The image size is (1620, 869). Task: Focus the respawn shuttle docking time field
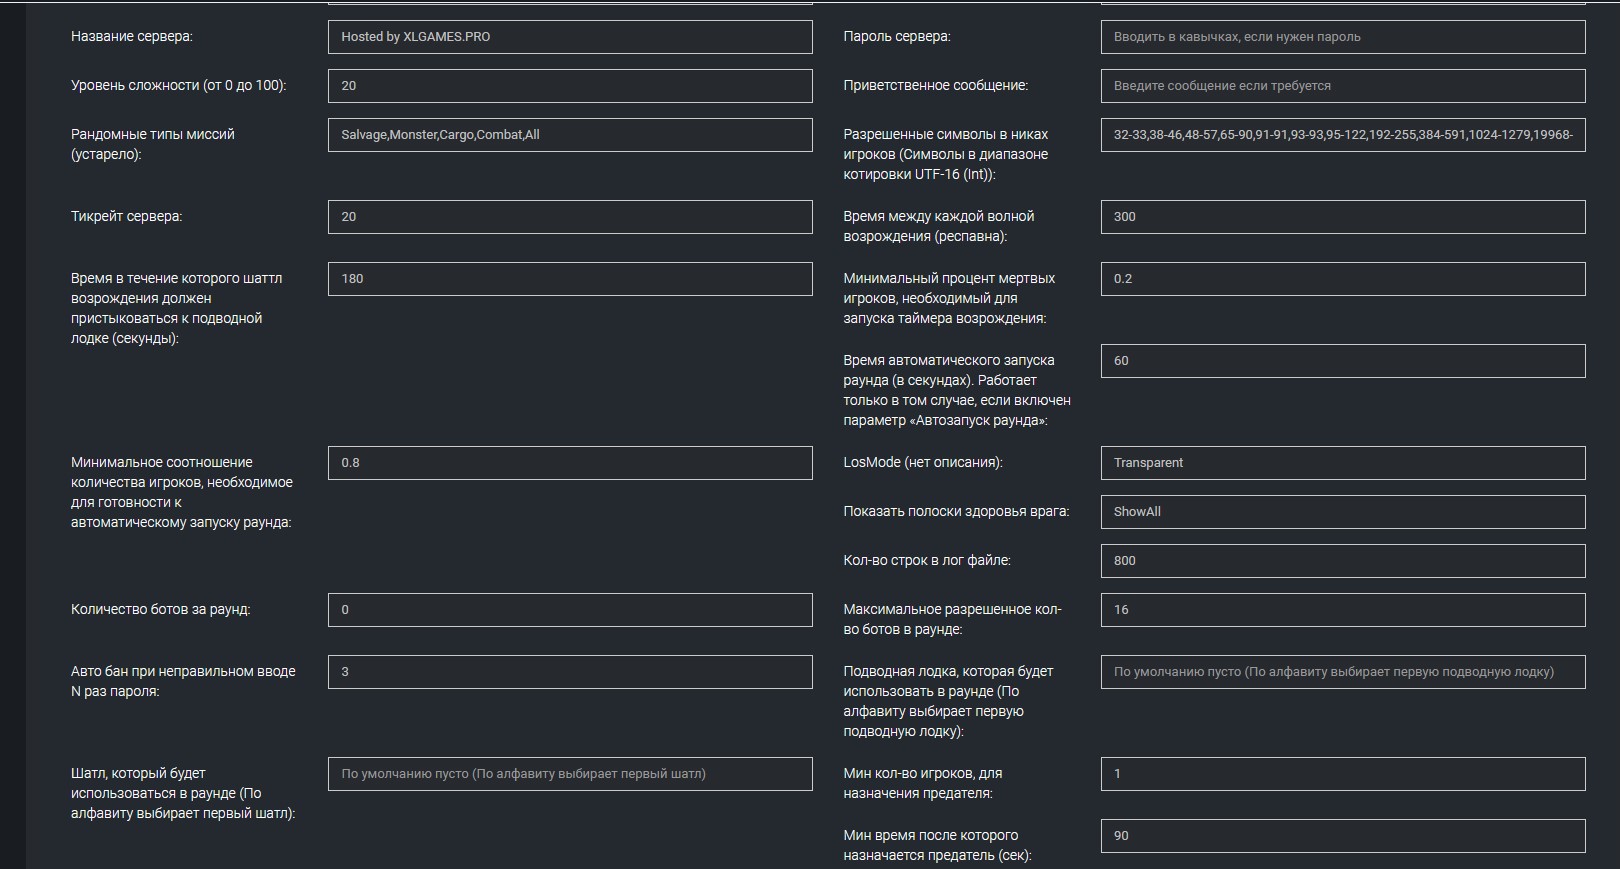point(569,279)
